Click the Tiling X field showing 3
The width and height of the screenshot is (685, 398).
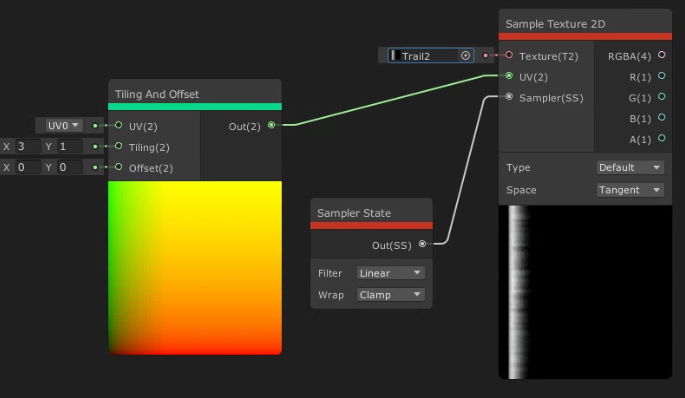[x=28, y=146]
